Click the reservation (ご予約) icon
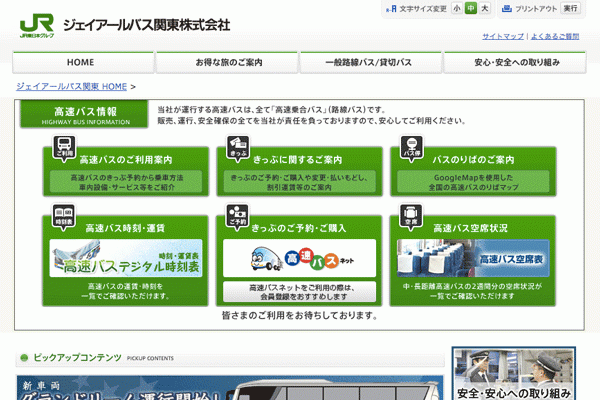This screenshot has width=600, height=400. (x=237, y=217)
